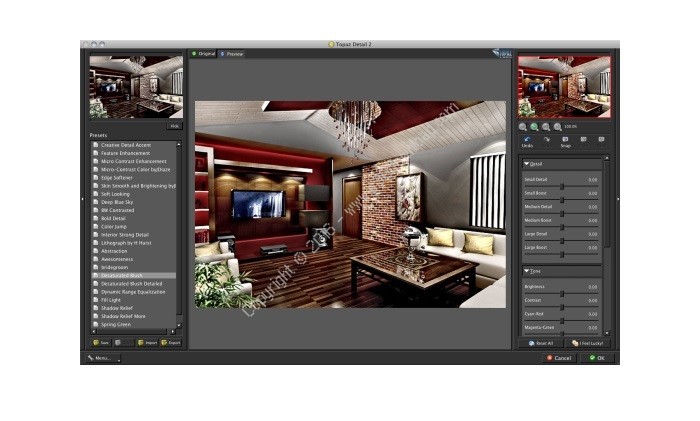The image size is (700, 421).
Task: Confirm with the OK button
Action: pos(597,358)
